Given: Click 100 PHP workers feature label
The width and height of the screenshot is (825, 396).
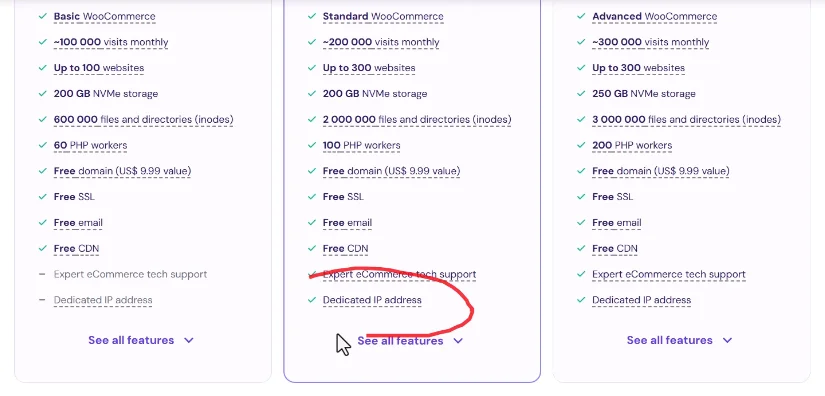Looking at the screenshot, I should [361, 145].
